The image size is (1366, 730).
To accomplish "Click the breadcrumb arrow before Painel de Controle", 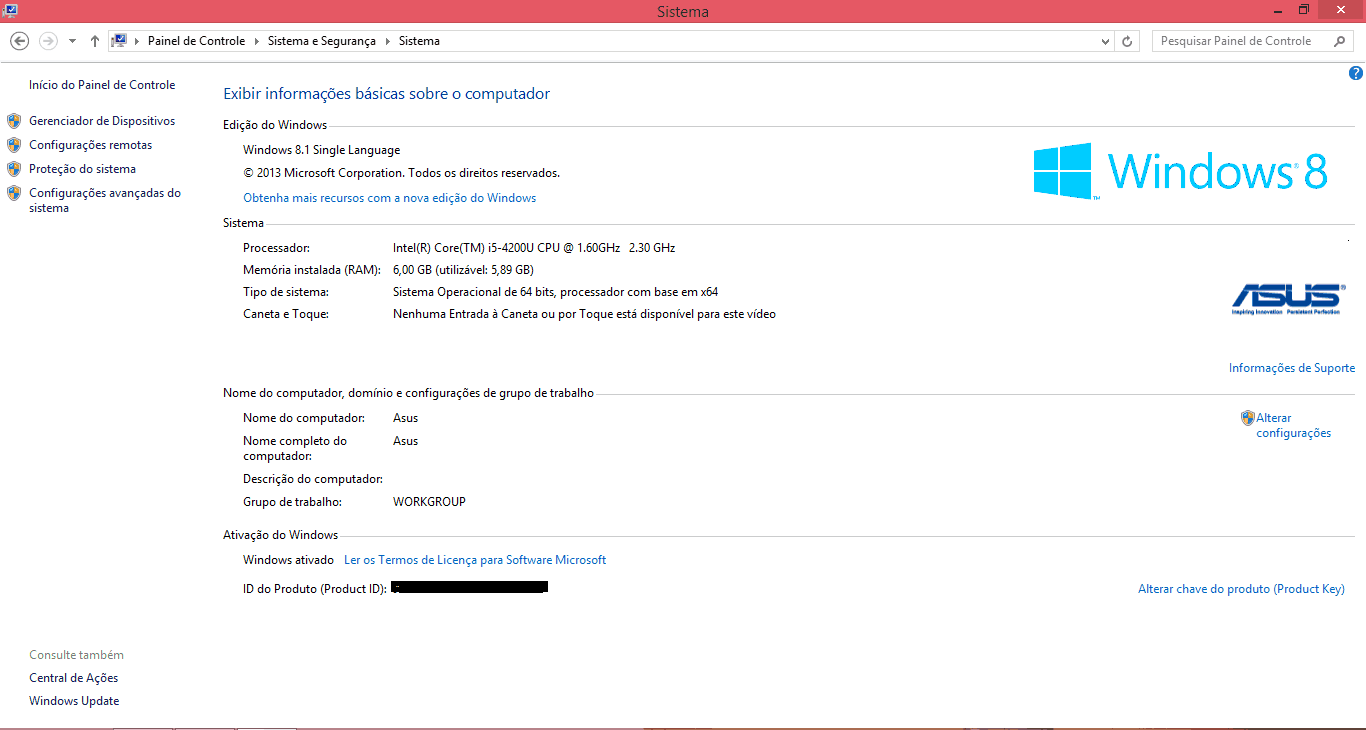I will click(137, 41).
